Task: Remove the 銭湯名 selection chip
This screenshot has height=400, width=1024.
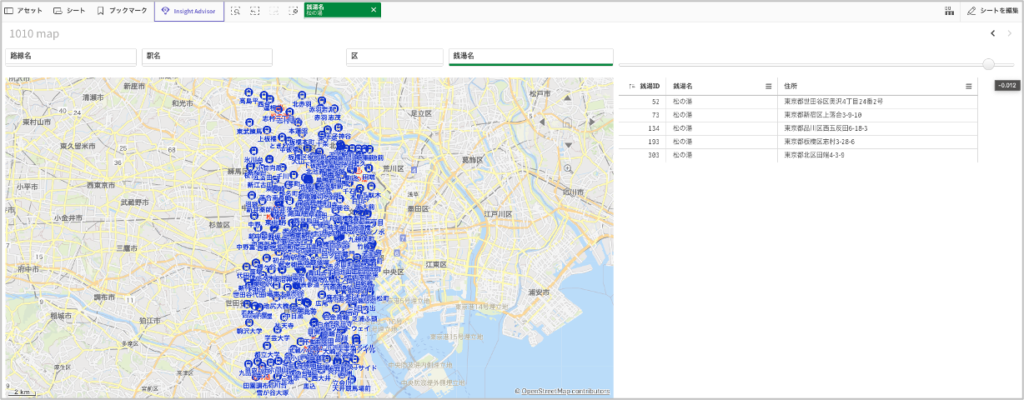Action: pos(373,10)
